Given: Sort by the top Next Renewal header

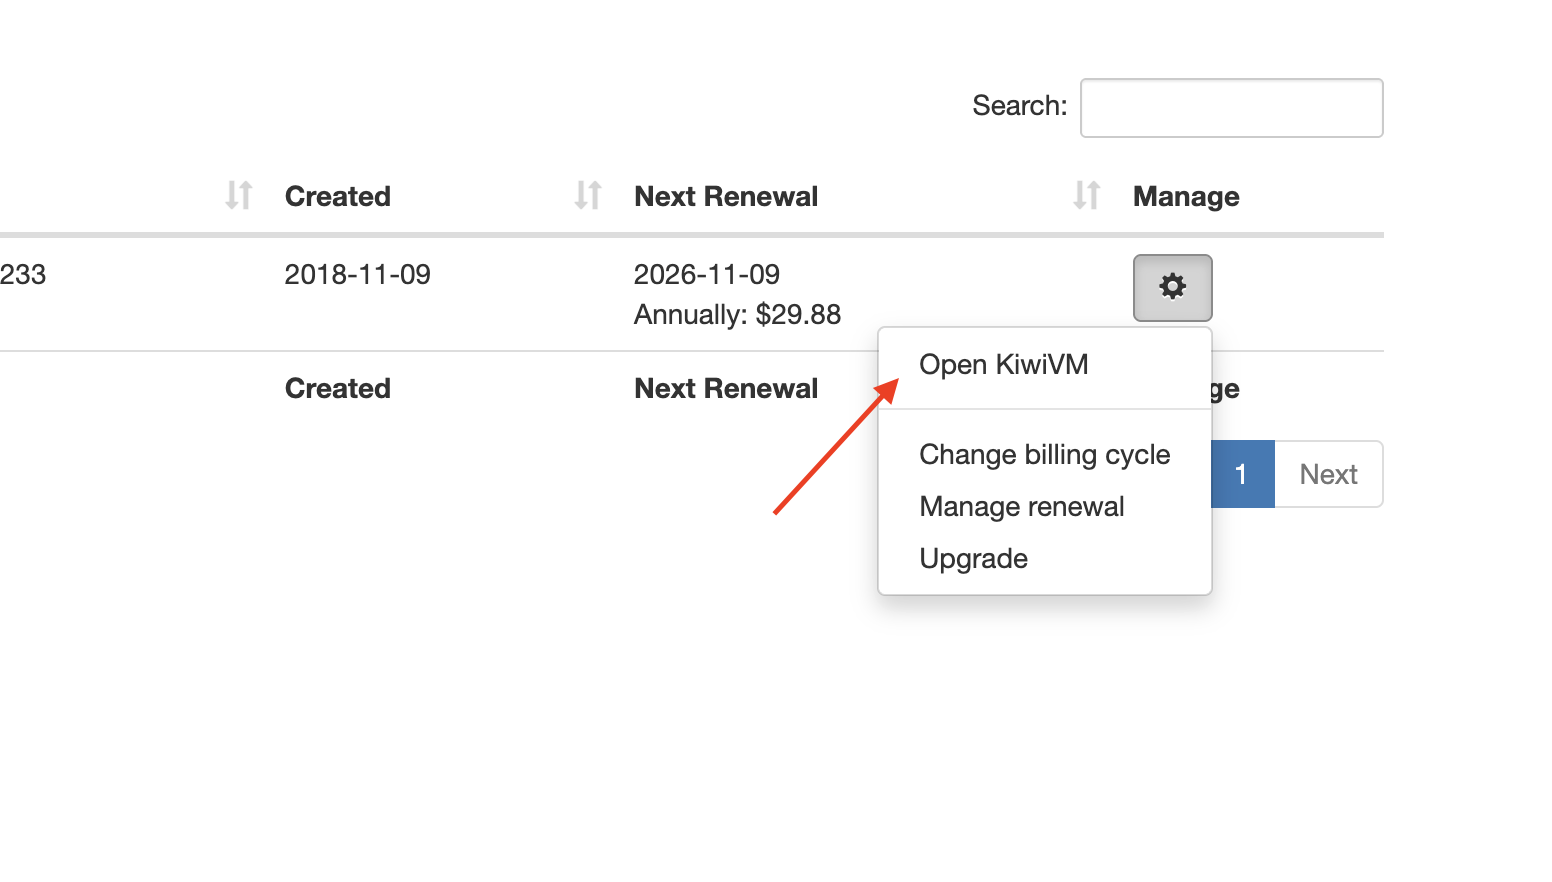Looking at the screenshot, I should 726,197.
